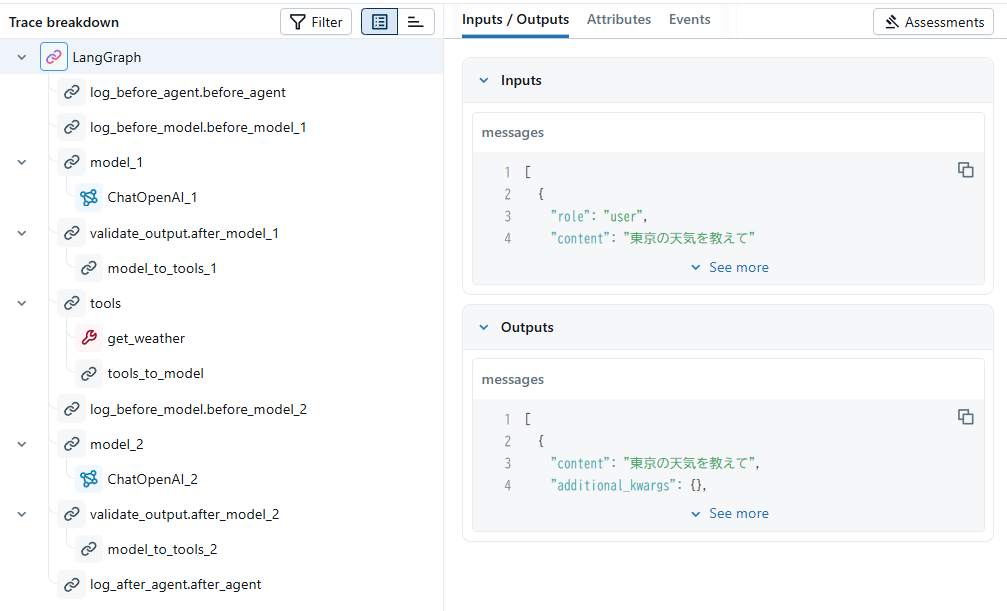Collapse the tools tree node
The height and width of the screenshot is (611, 1007).
coord(22,303)
